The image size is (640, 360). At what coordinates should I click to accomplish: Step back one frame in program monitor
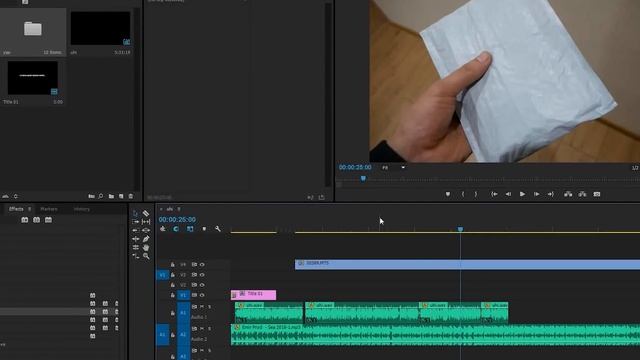(508, 194)
